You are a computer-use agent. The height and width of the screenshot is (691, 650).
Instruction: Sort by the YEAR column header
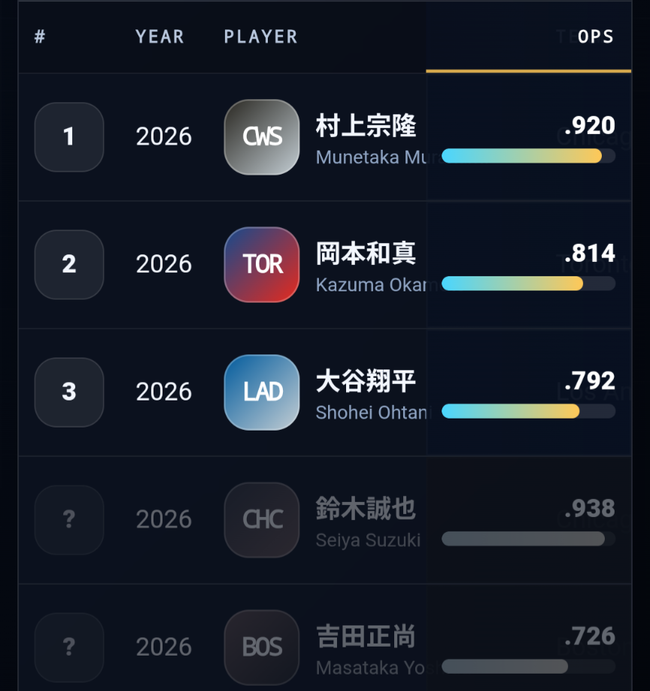coord(160,37)
